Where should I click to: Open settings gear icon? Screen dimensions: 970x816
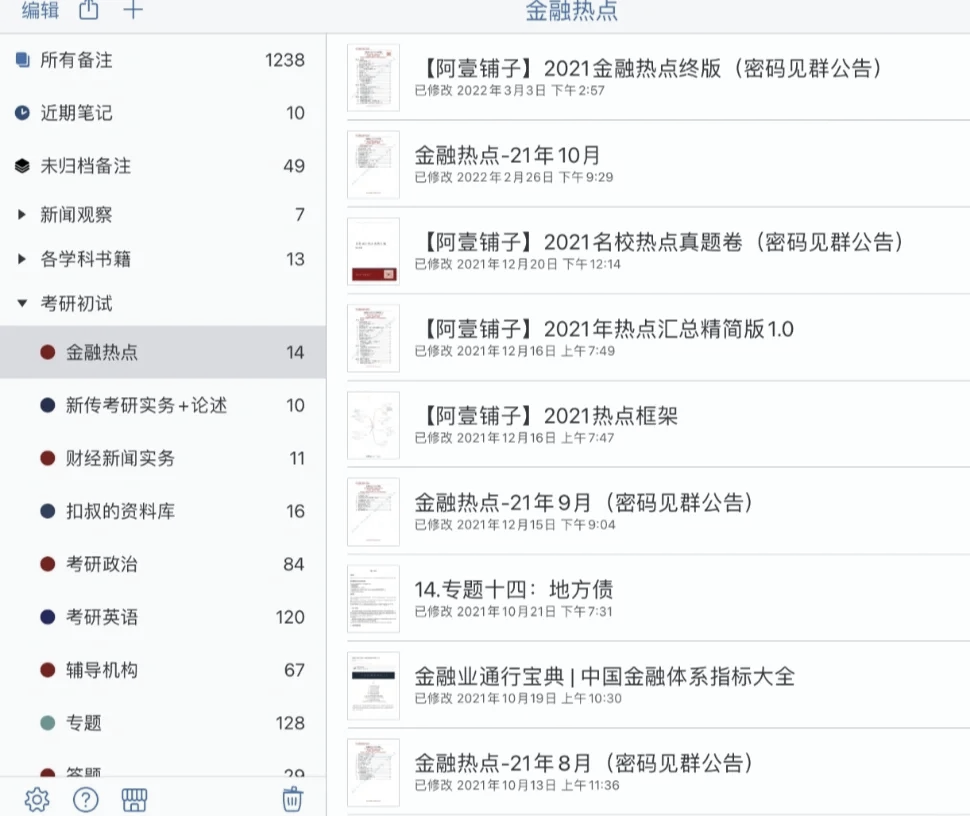[37, 799]
